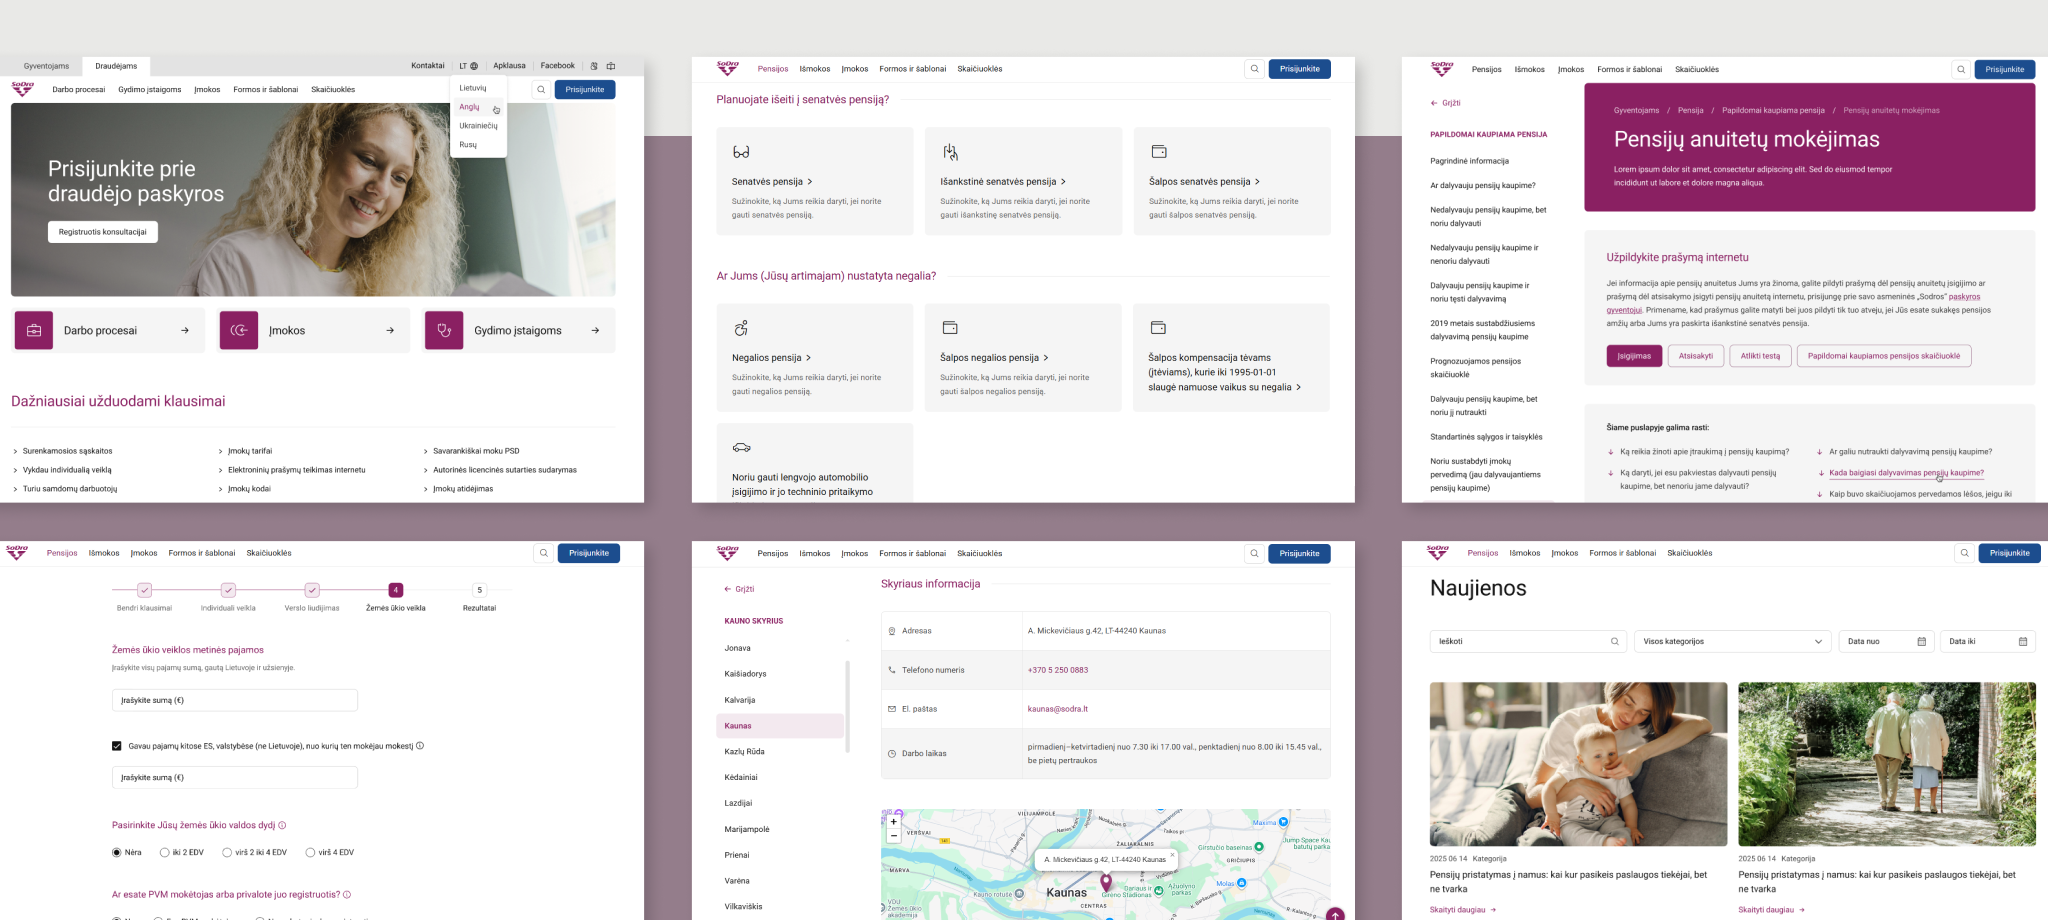Open the calendar icon in Data nuo field
The height and width of the screenshot is (920, 2048).
[x=1921, y=642]
